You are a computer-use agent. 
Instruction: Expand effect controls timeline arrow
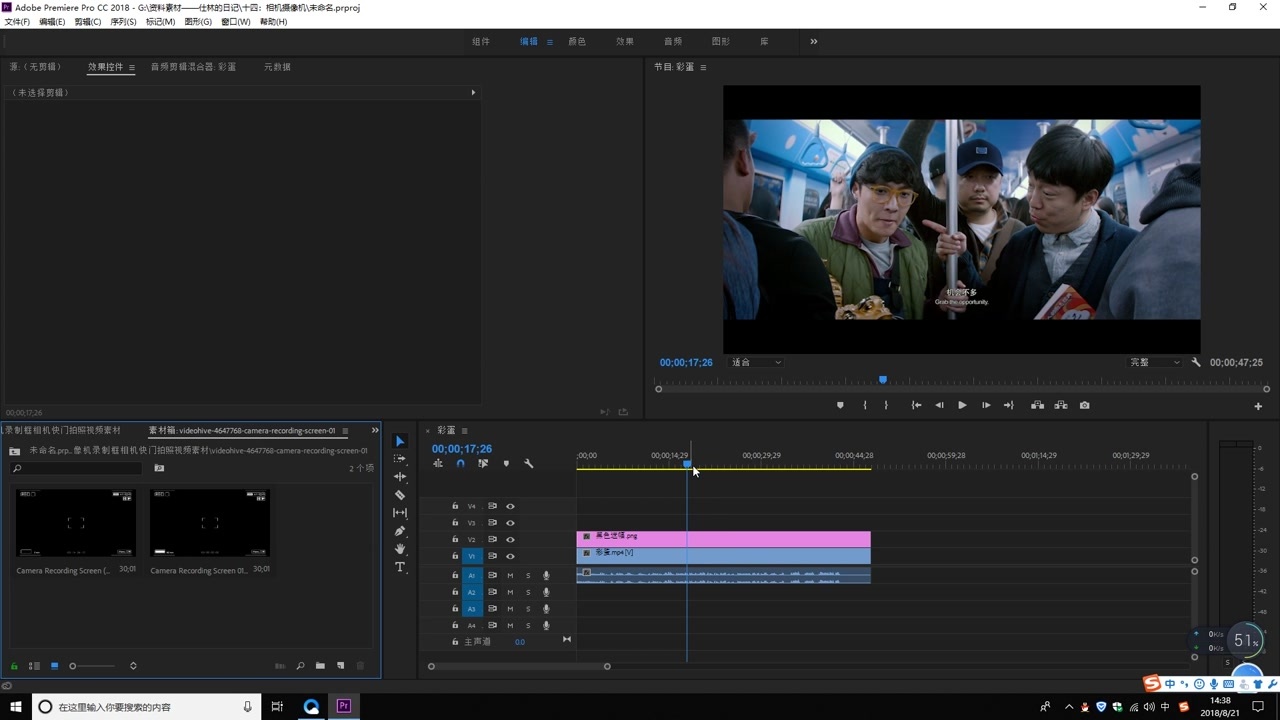point(473,92)
